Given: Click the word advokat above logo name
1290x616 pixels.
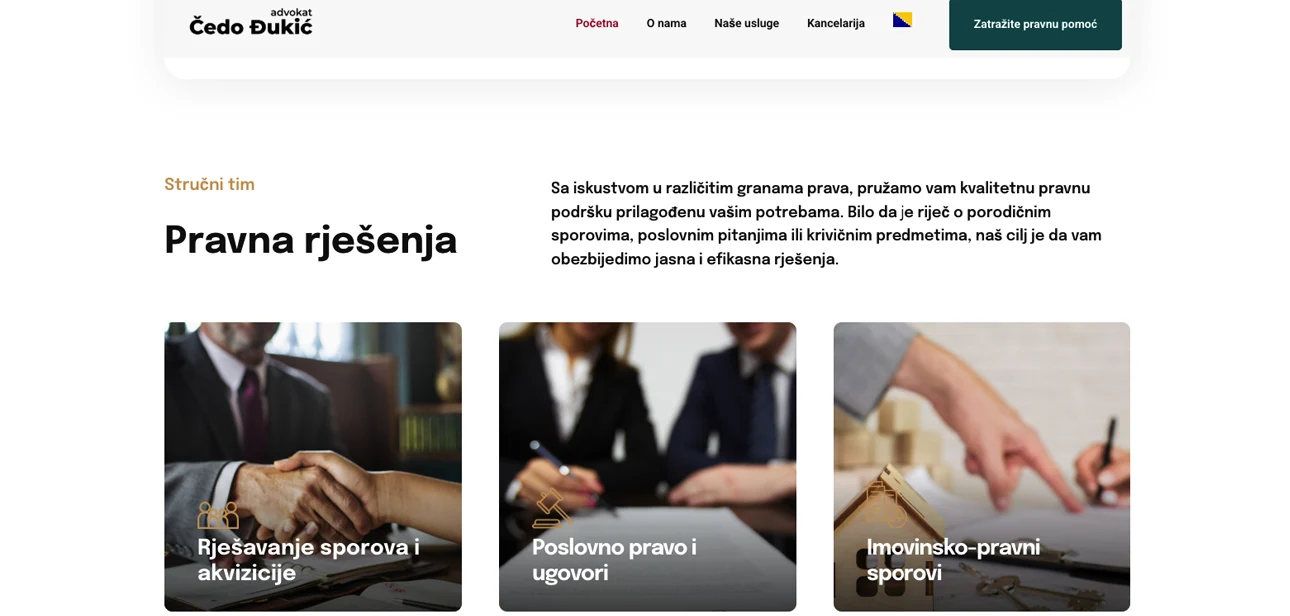Looking at the screenshot, I should click(x=291, y=13).
